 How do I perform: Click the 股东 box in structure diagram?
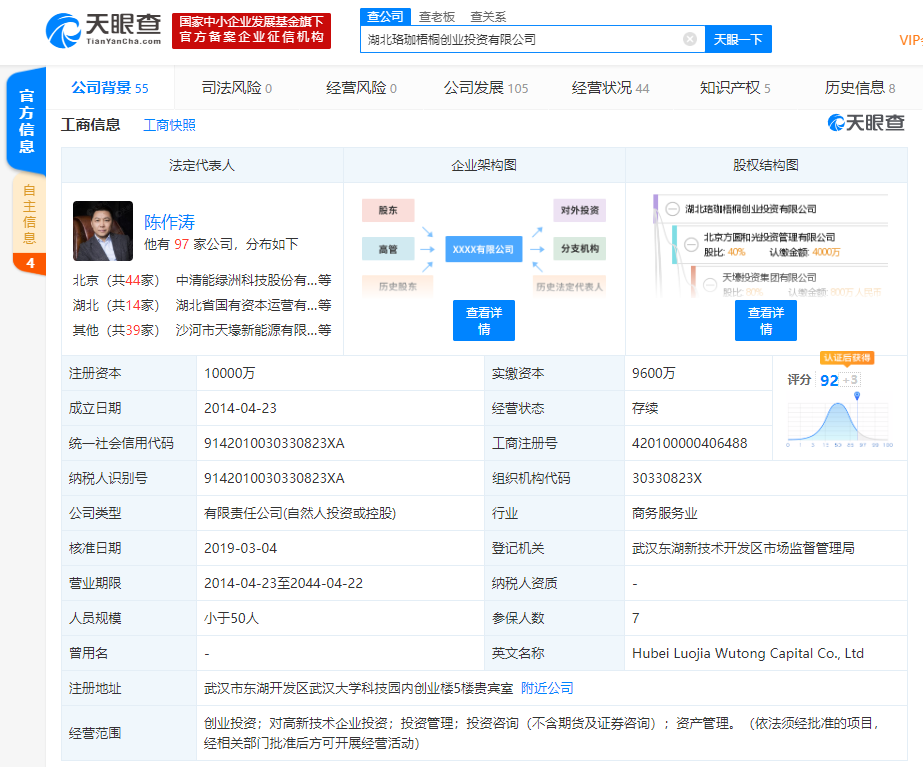[x=388, y=210]
